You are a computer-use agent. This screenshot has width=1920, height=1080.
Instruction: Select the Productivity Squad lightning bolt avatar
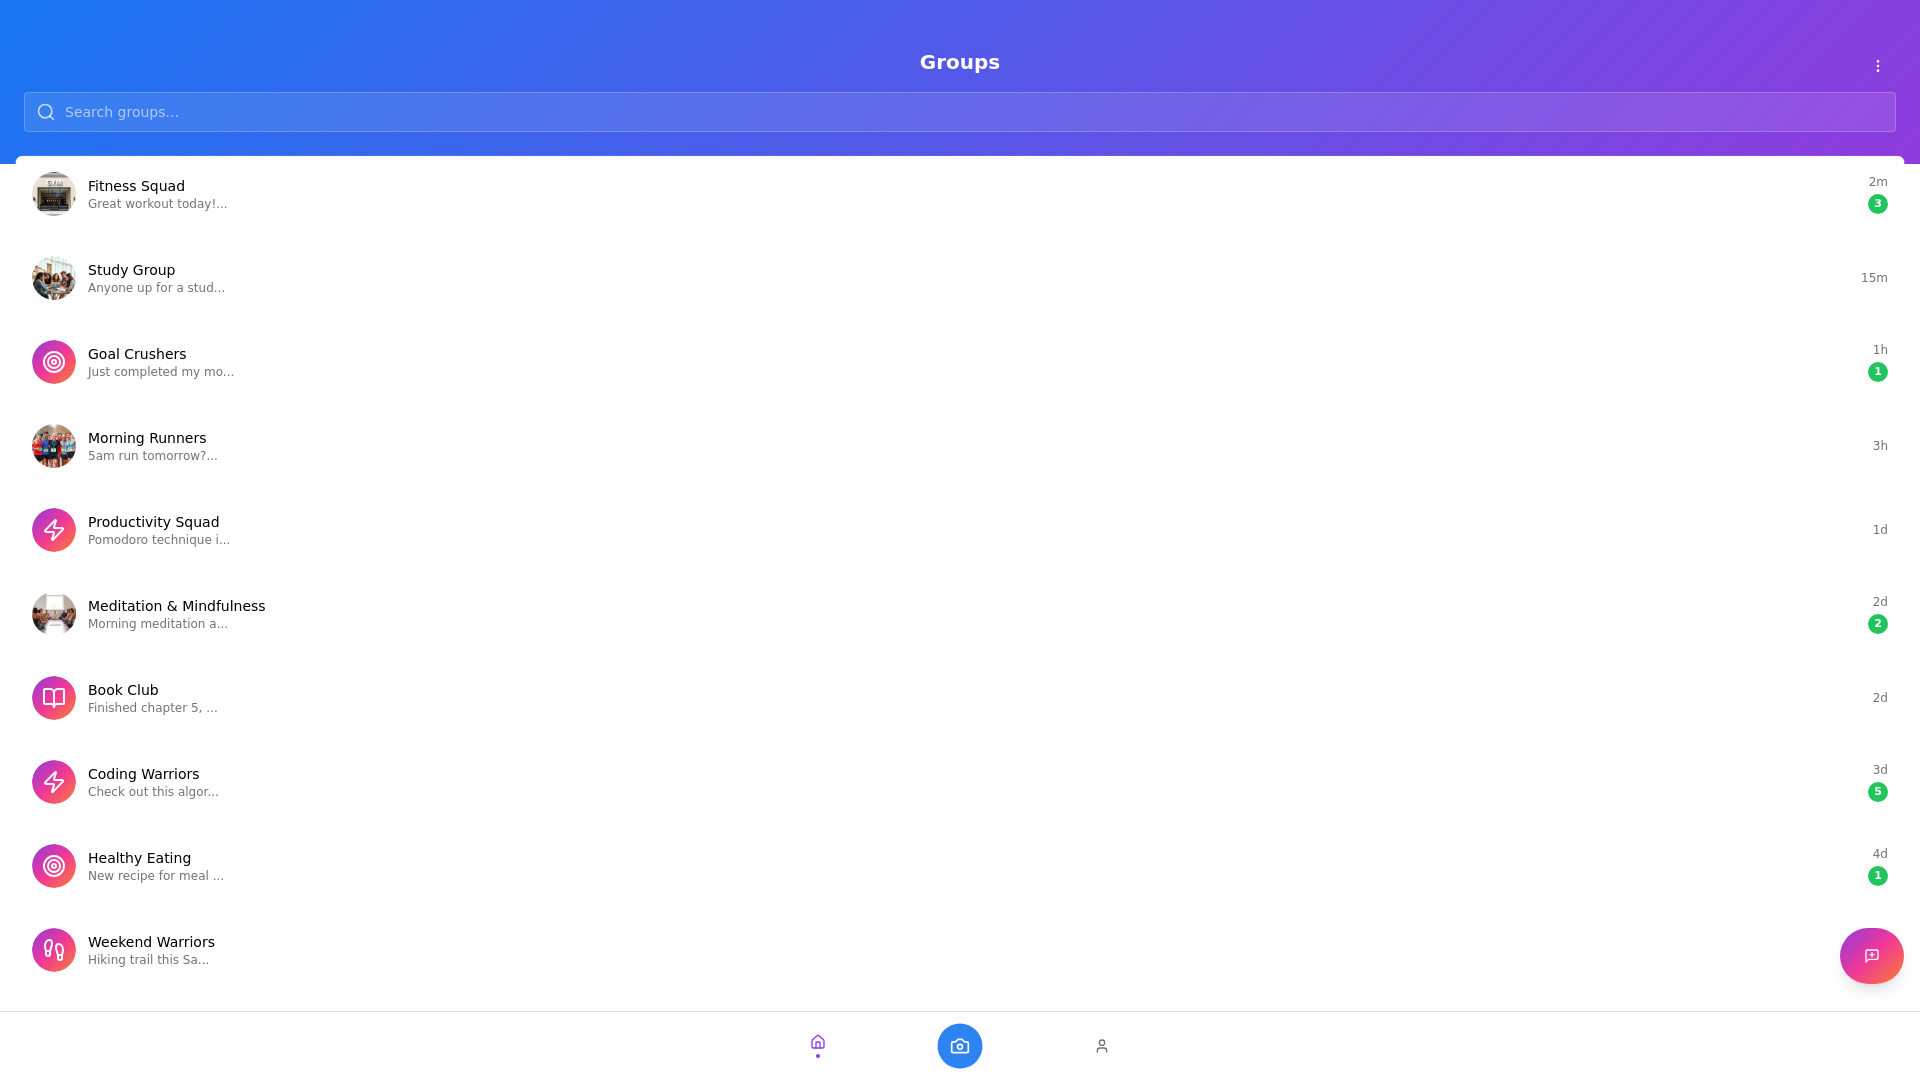(53, 530)
